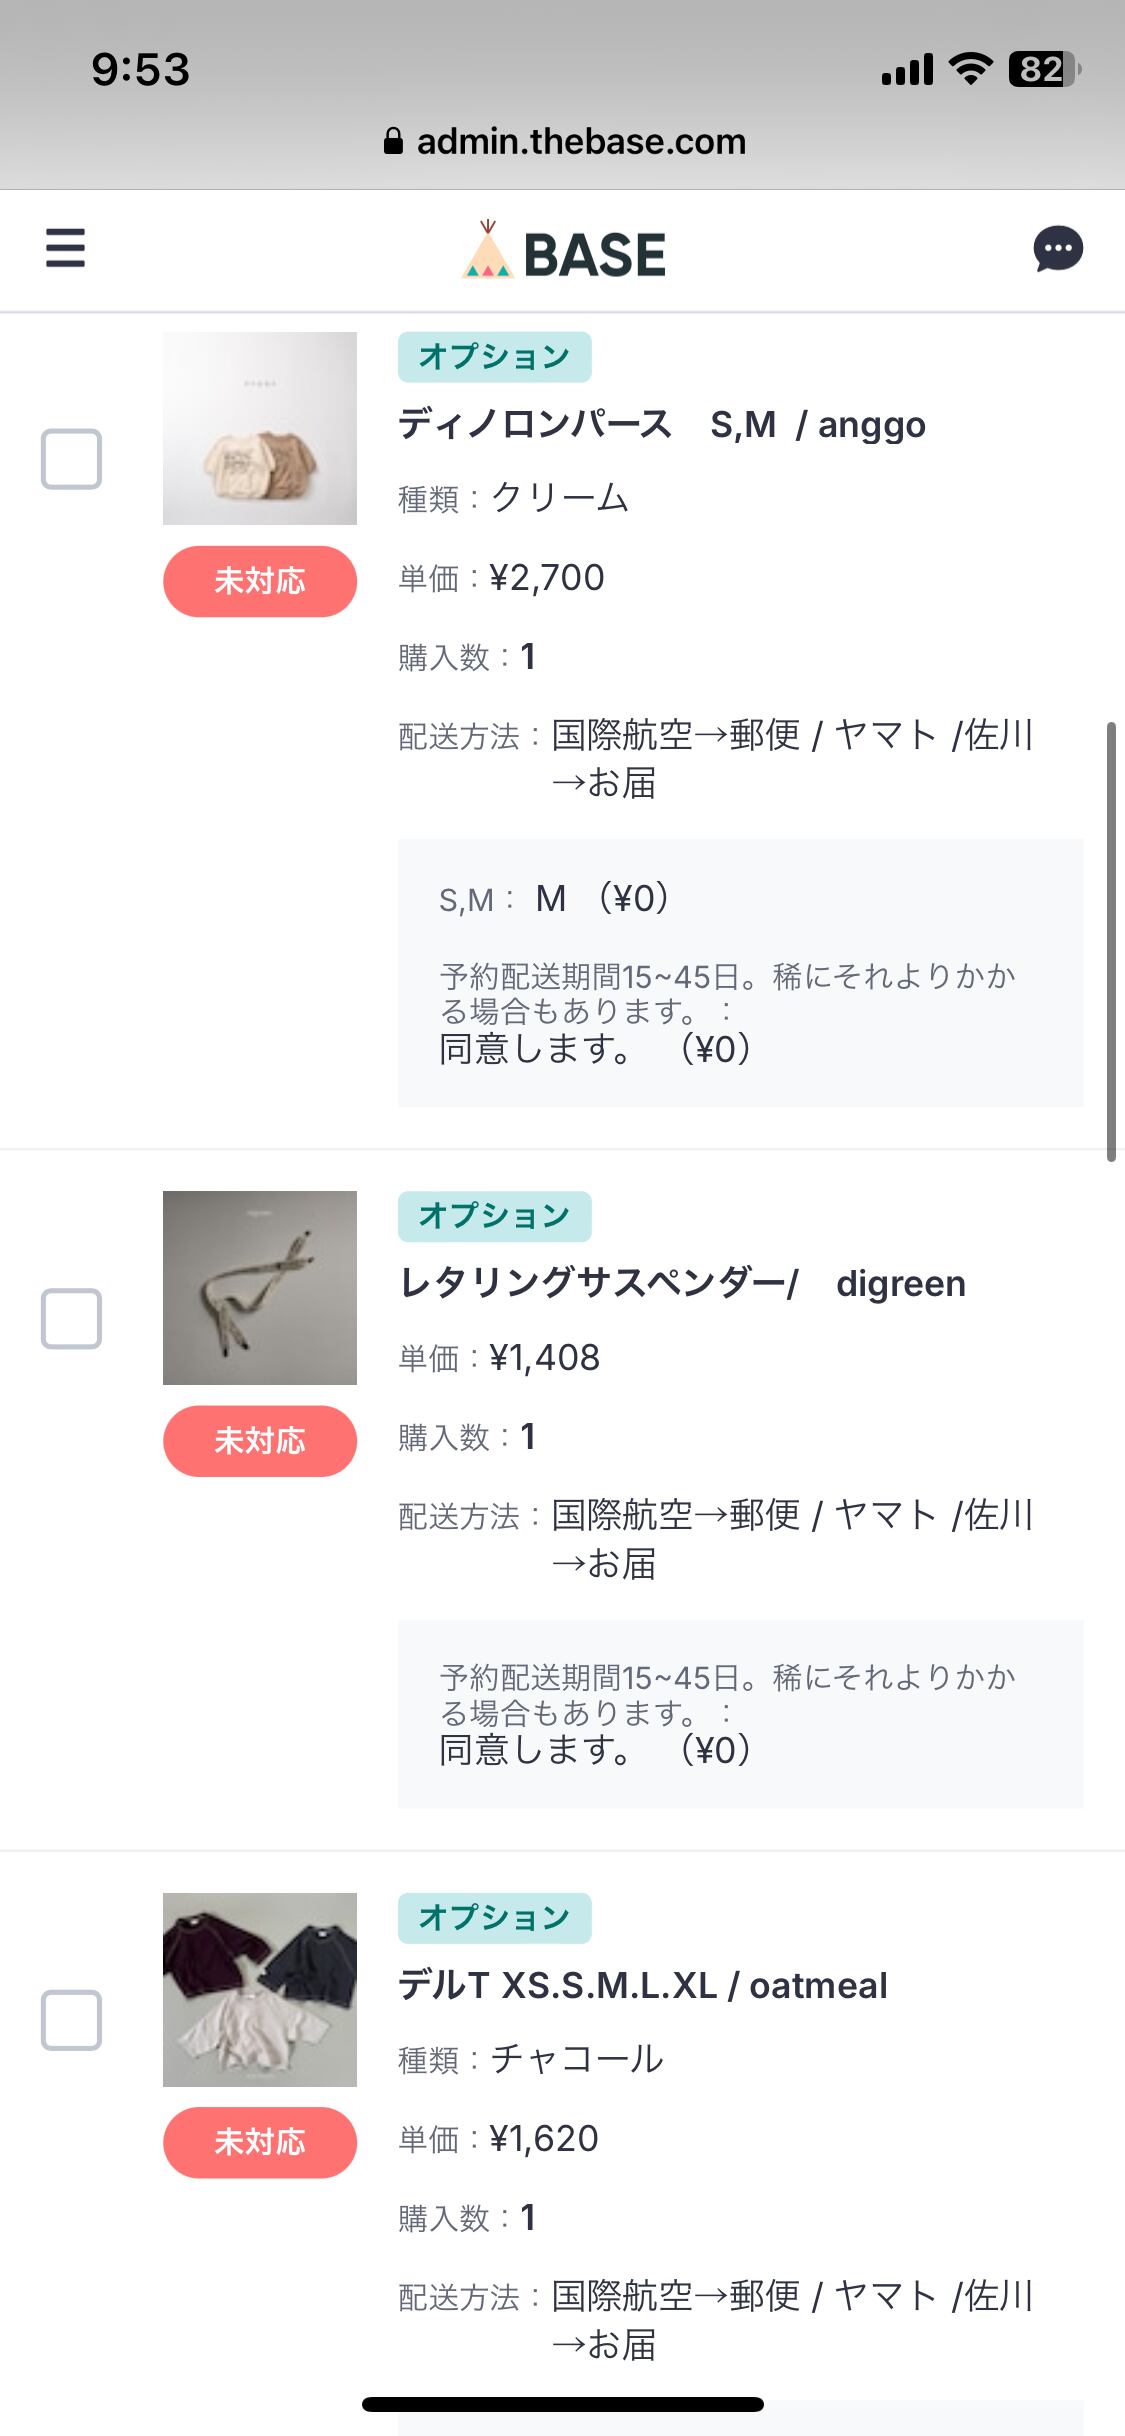Click the page scrollbar on right edge

point(1110,940)
